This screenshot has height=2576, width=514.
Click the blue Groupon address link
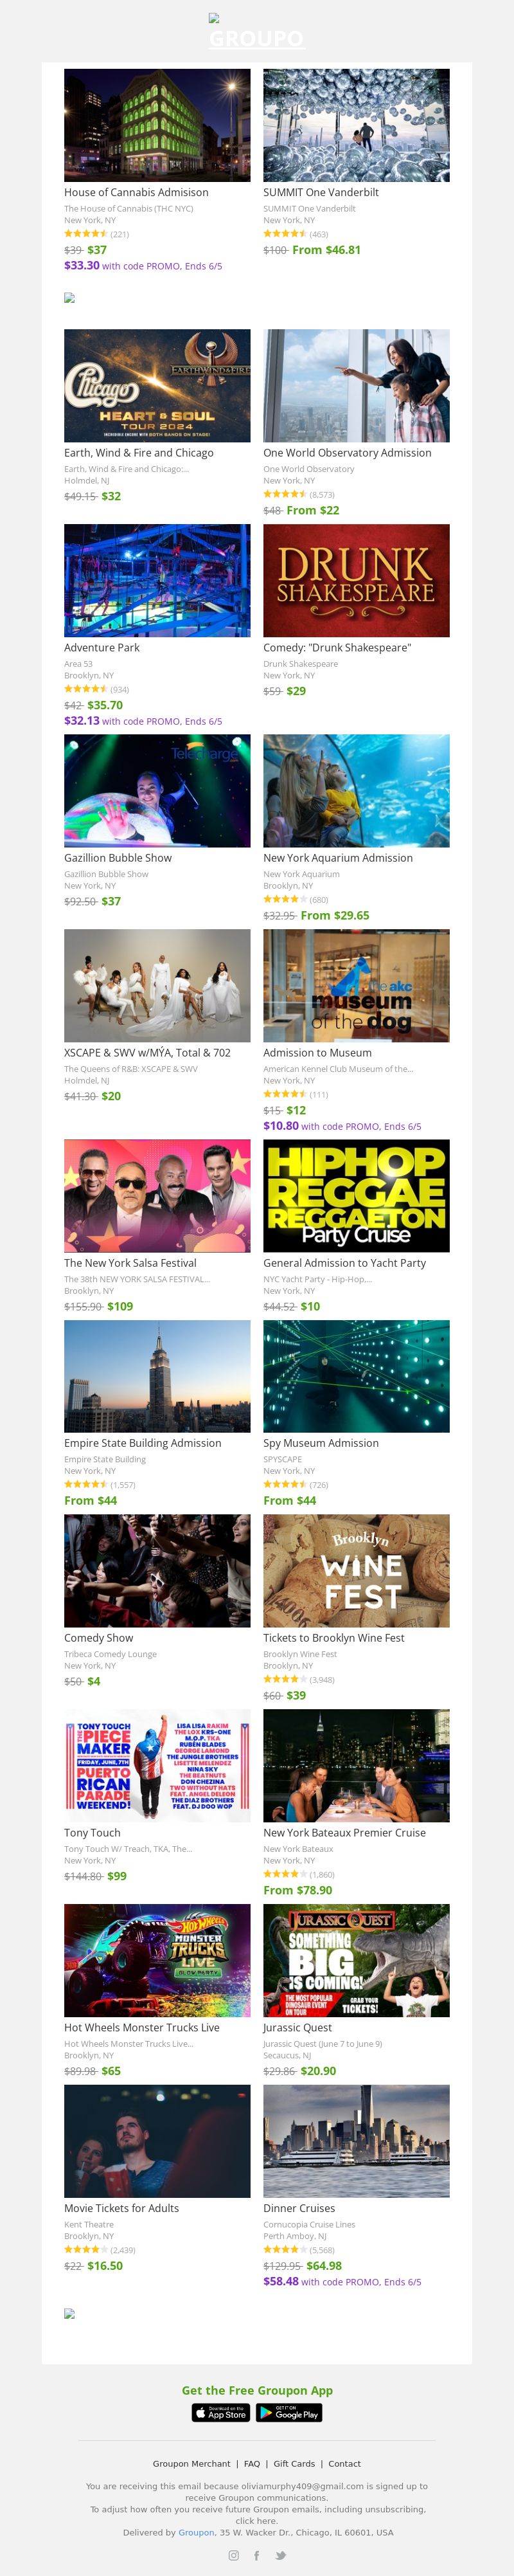pyautogui.click(x=196, y=2532)
